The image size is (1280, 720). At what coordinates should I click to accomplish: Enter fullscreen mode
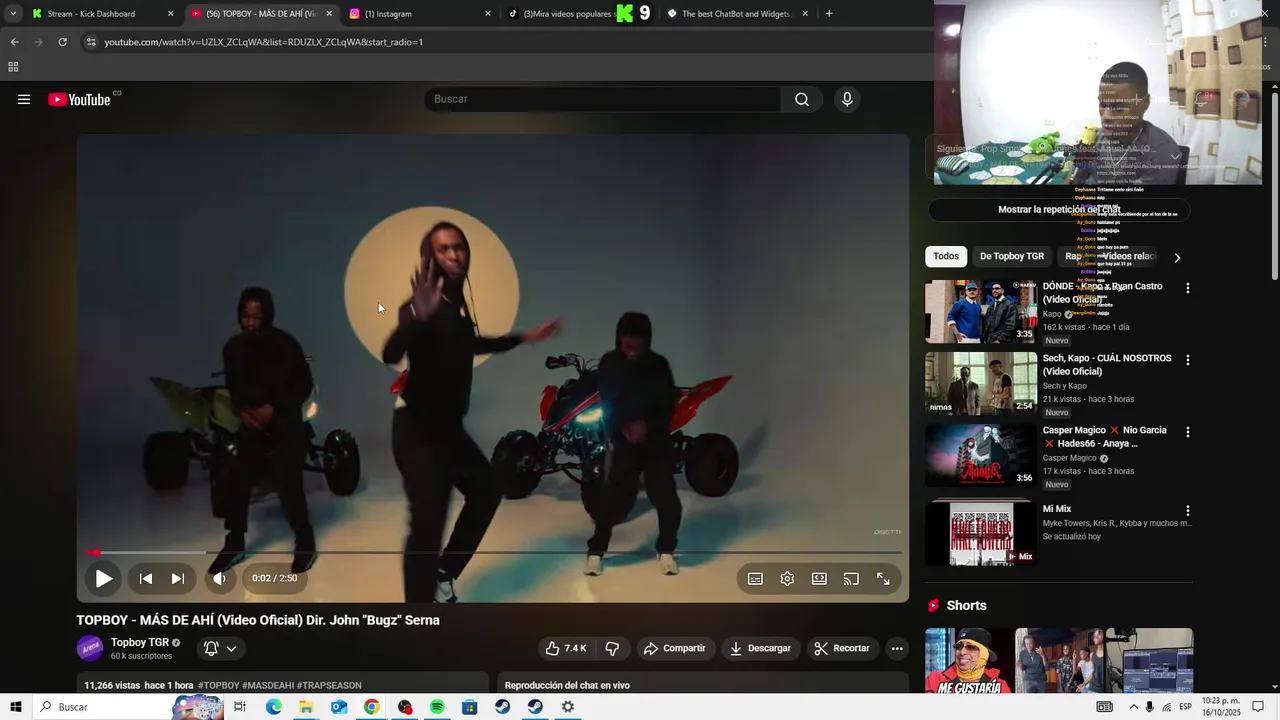[x=883, y=578]
